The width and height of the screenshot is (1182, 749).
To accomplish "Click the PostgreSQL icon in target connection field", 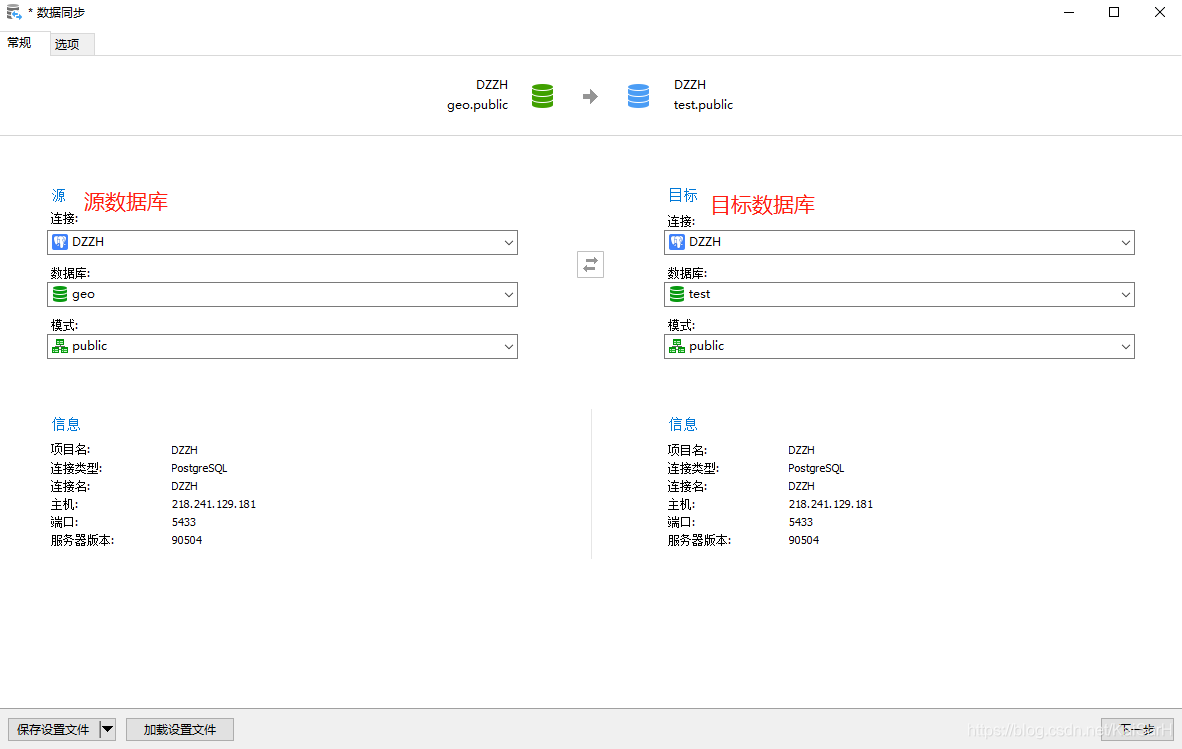I will (676, 241).
